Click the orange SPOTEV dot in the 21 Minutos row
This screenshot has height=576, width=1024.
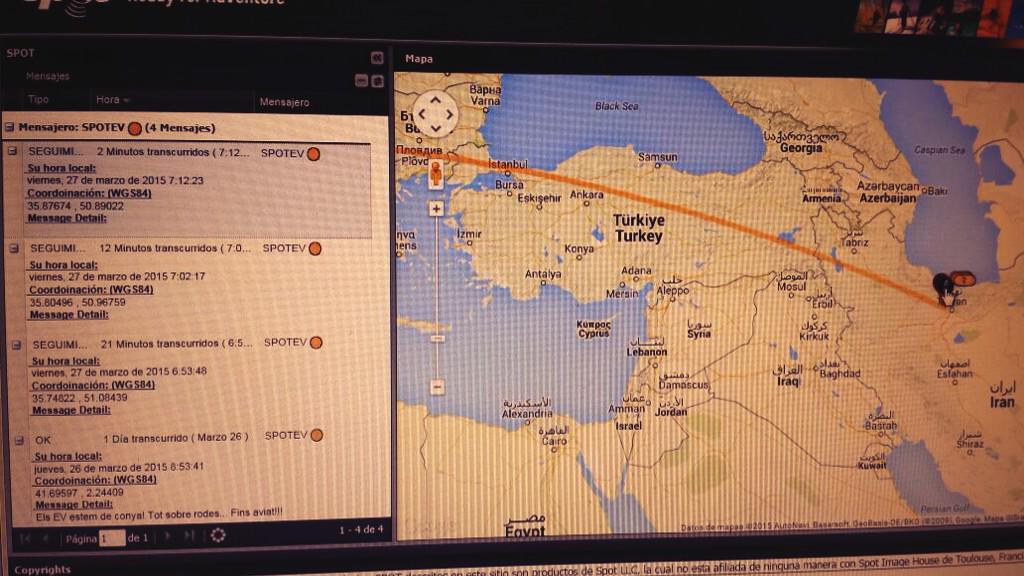[x=316, y=343]
